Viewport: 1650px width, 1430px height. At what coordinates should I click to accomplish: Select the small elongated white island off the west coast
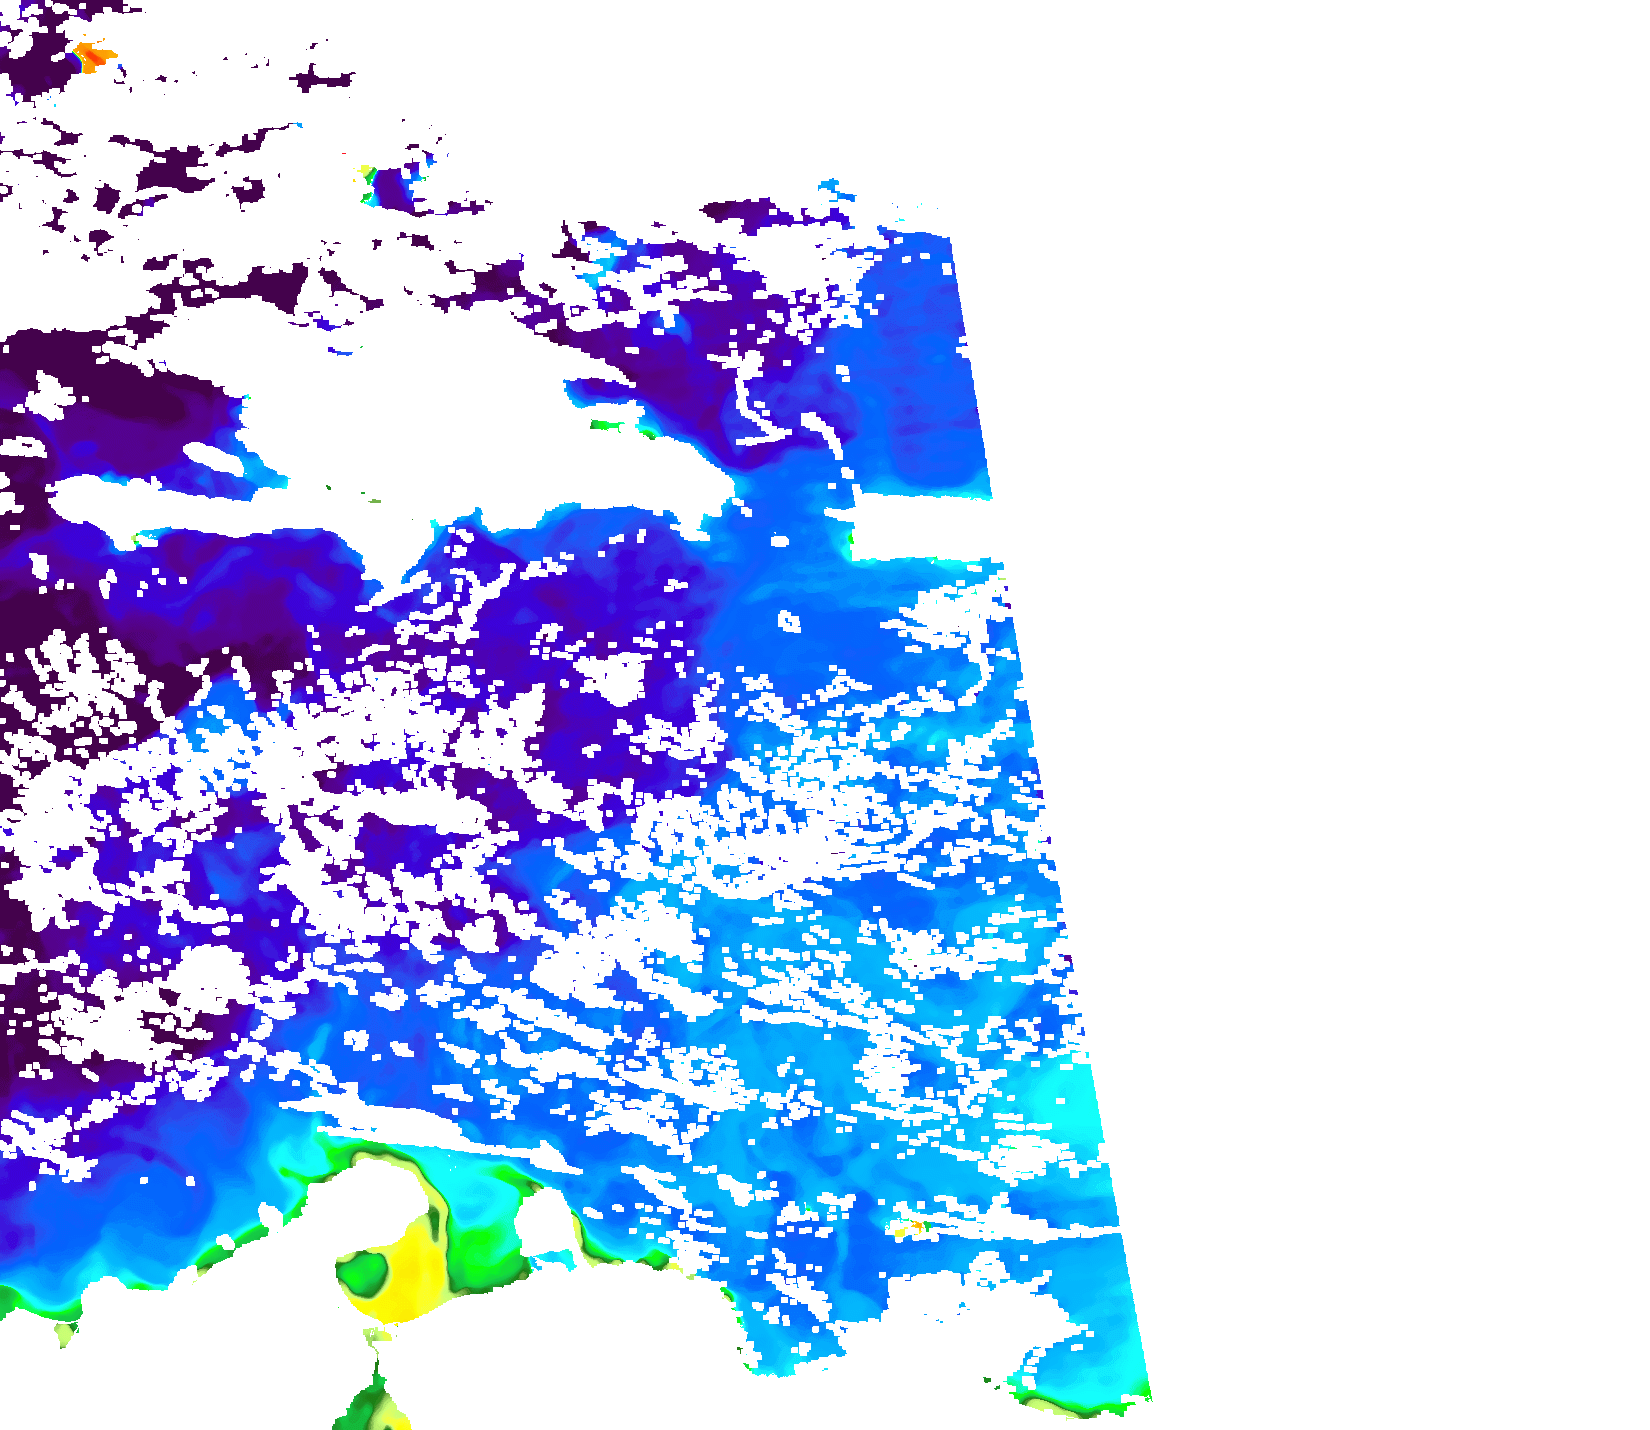click(212, 457)
